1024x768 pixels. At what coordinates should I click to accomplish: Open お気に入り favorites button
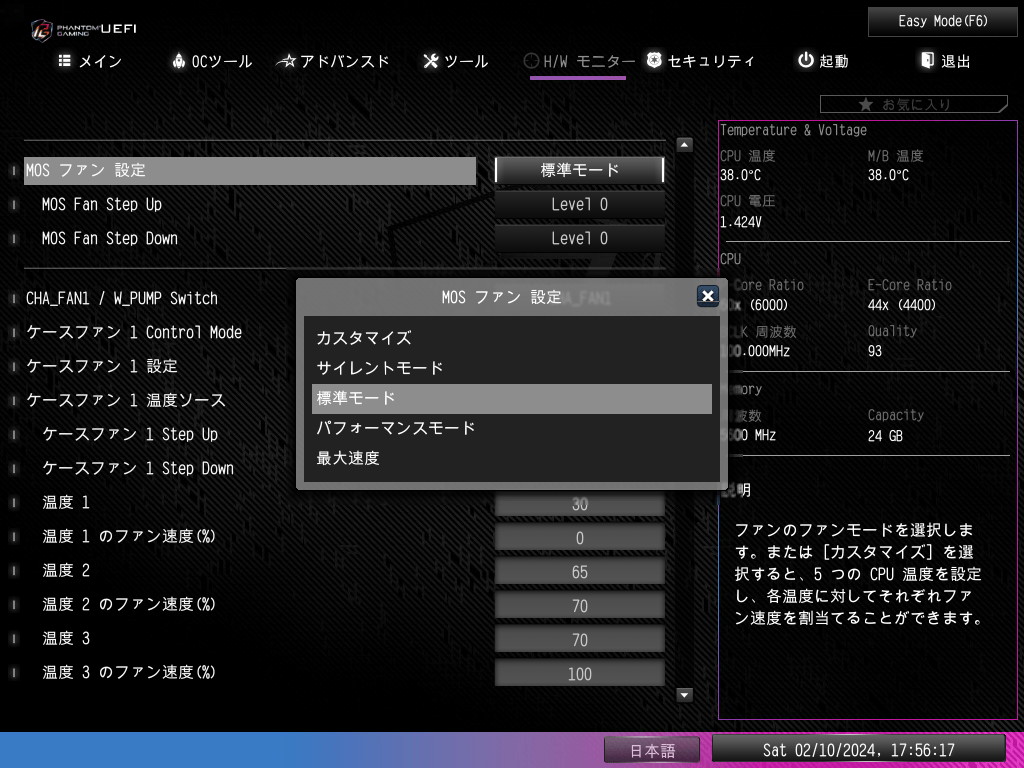(912, 104)
